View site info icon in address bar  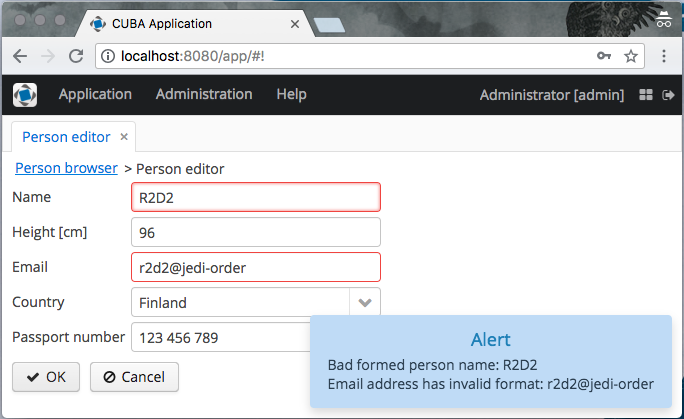point(108,56)
